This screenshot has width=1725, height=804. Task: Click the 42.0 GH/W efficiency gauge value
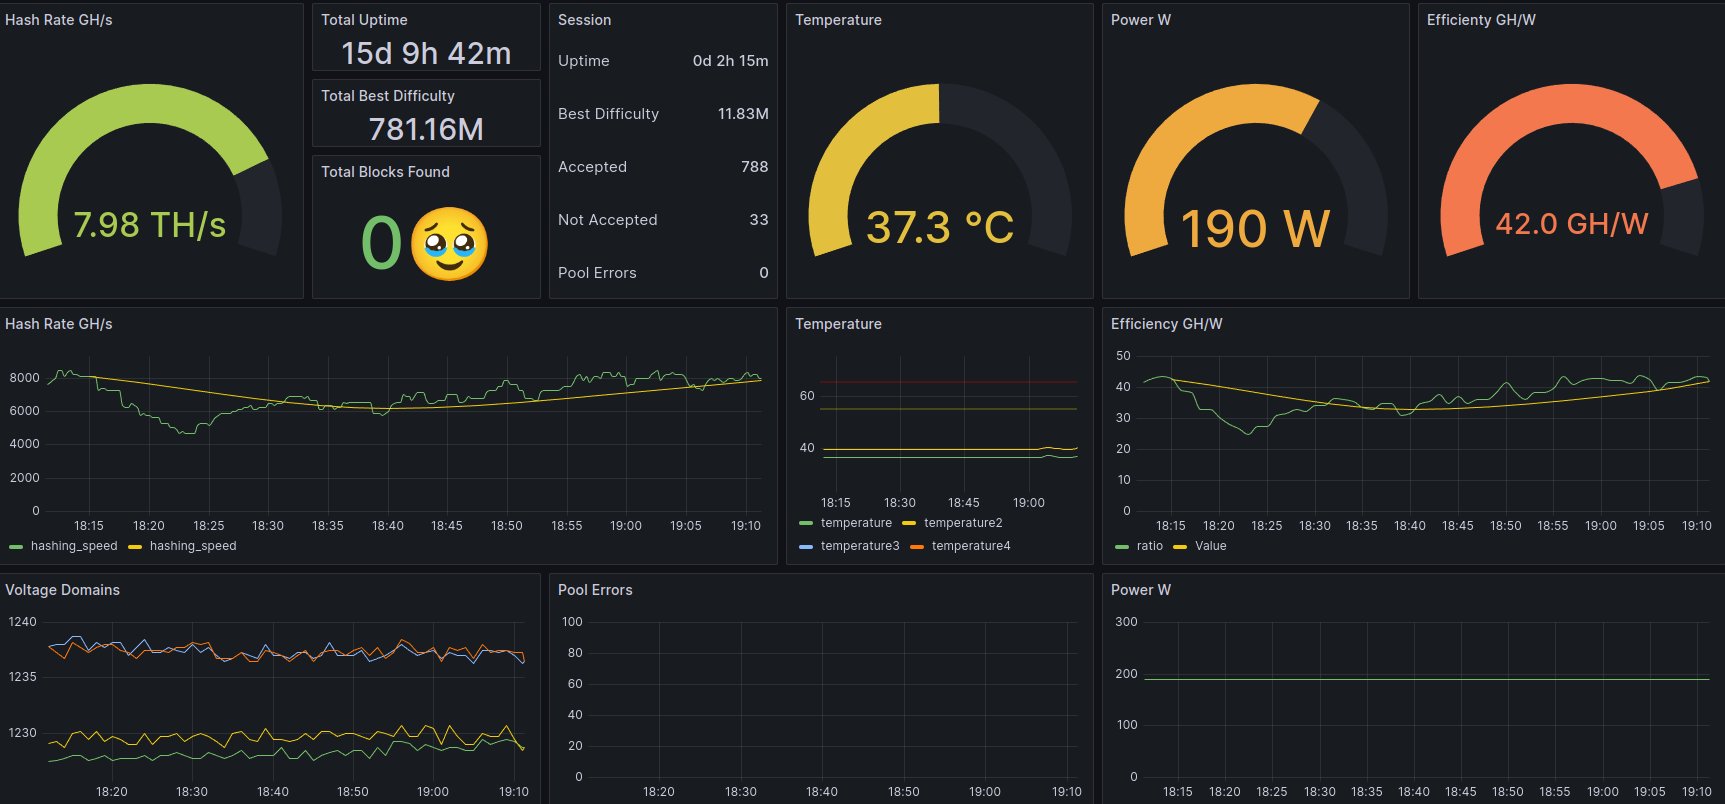[x=1571, y=224]
